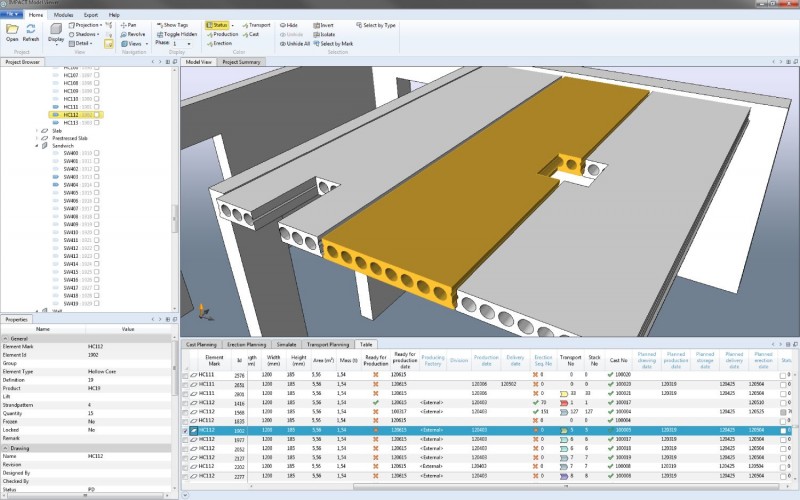Open the File menu
The width and height of the screenshot is (800, 500).
(11, 14)
